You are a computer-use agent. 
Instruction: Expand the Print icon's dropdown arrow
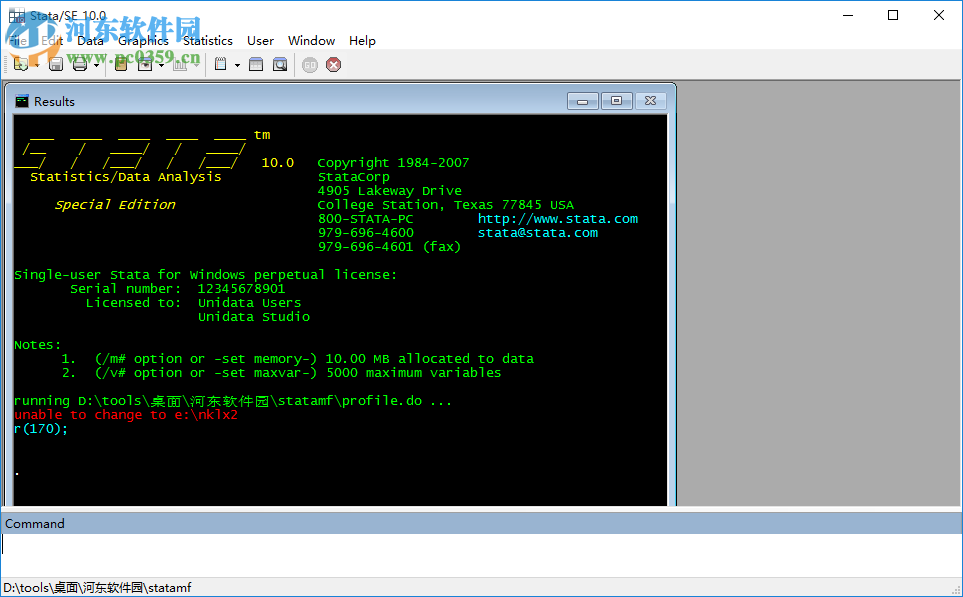point(96,63)
